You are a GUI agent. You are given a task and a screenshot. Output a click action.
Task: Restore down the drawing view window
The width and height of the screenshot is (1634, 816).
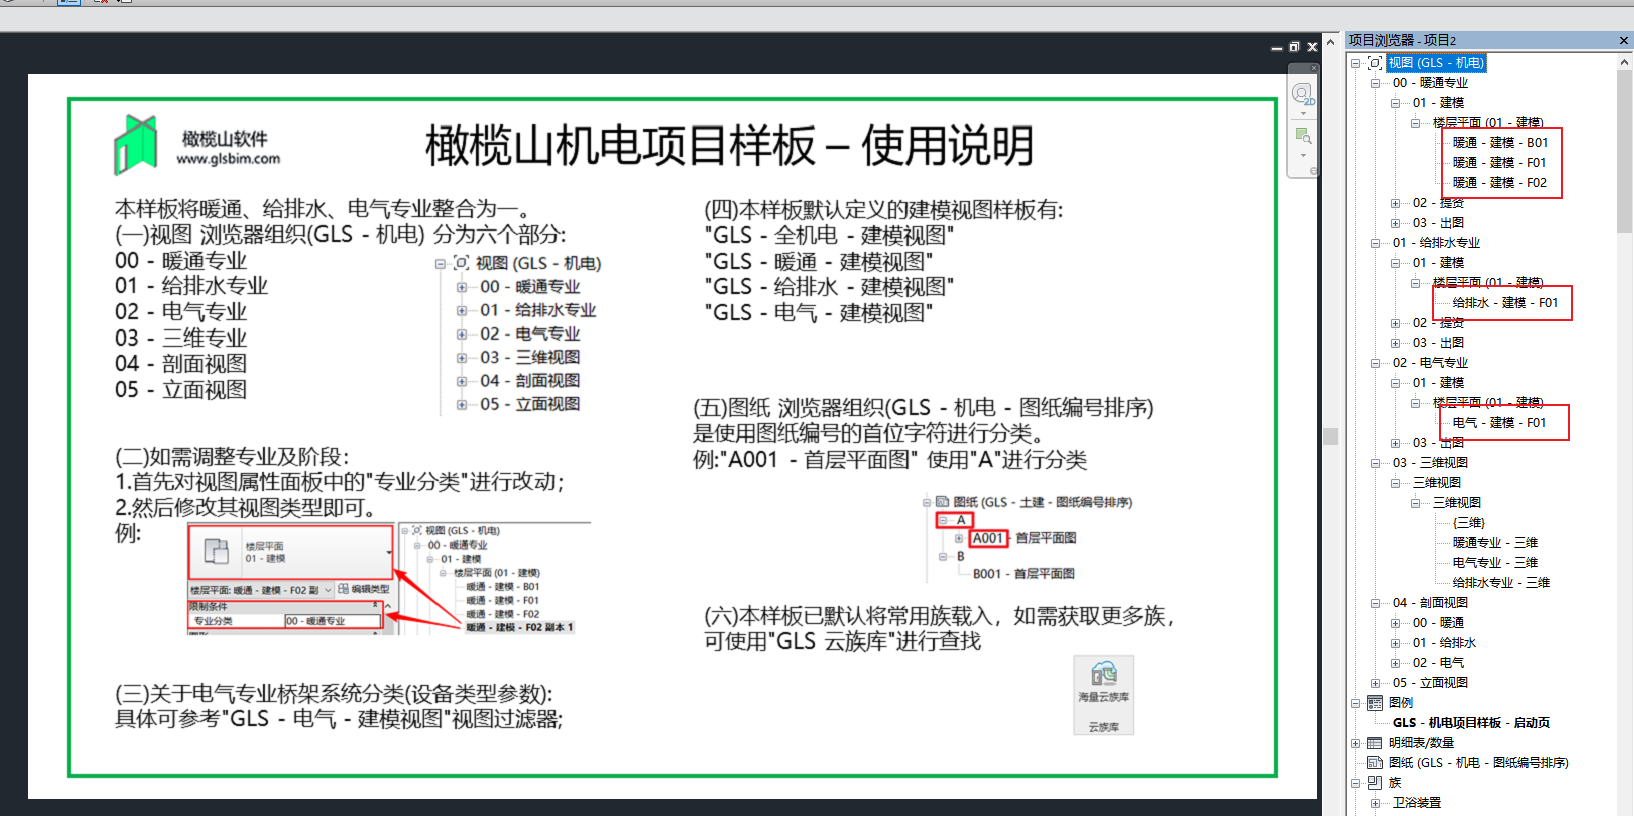pyautogui.click(x=1294, y=47)
